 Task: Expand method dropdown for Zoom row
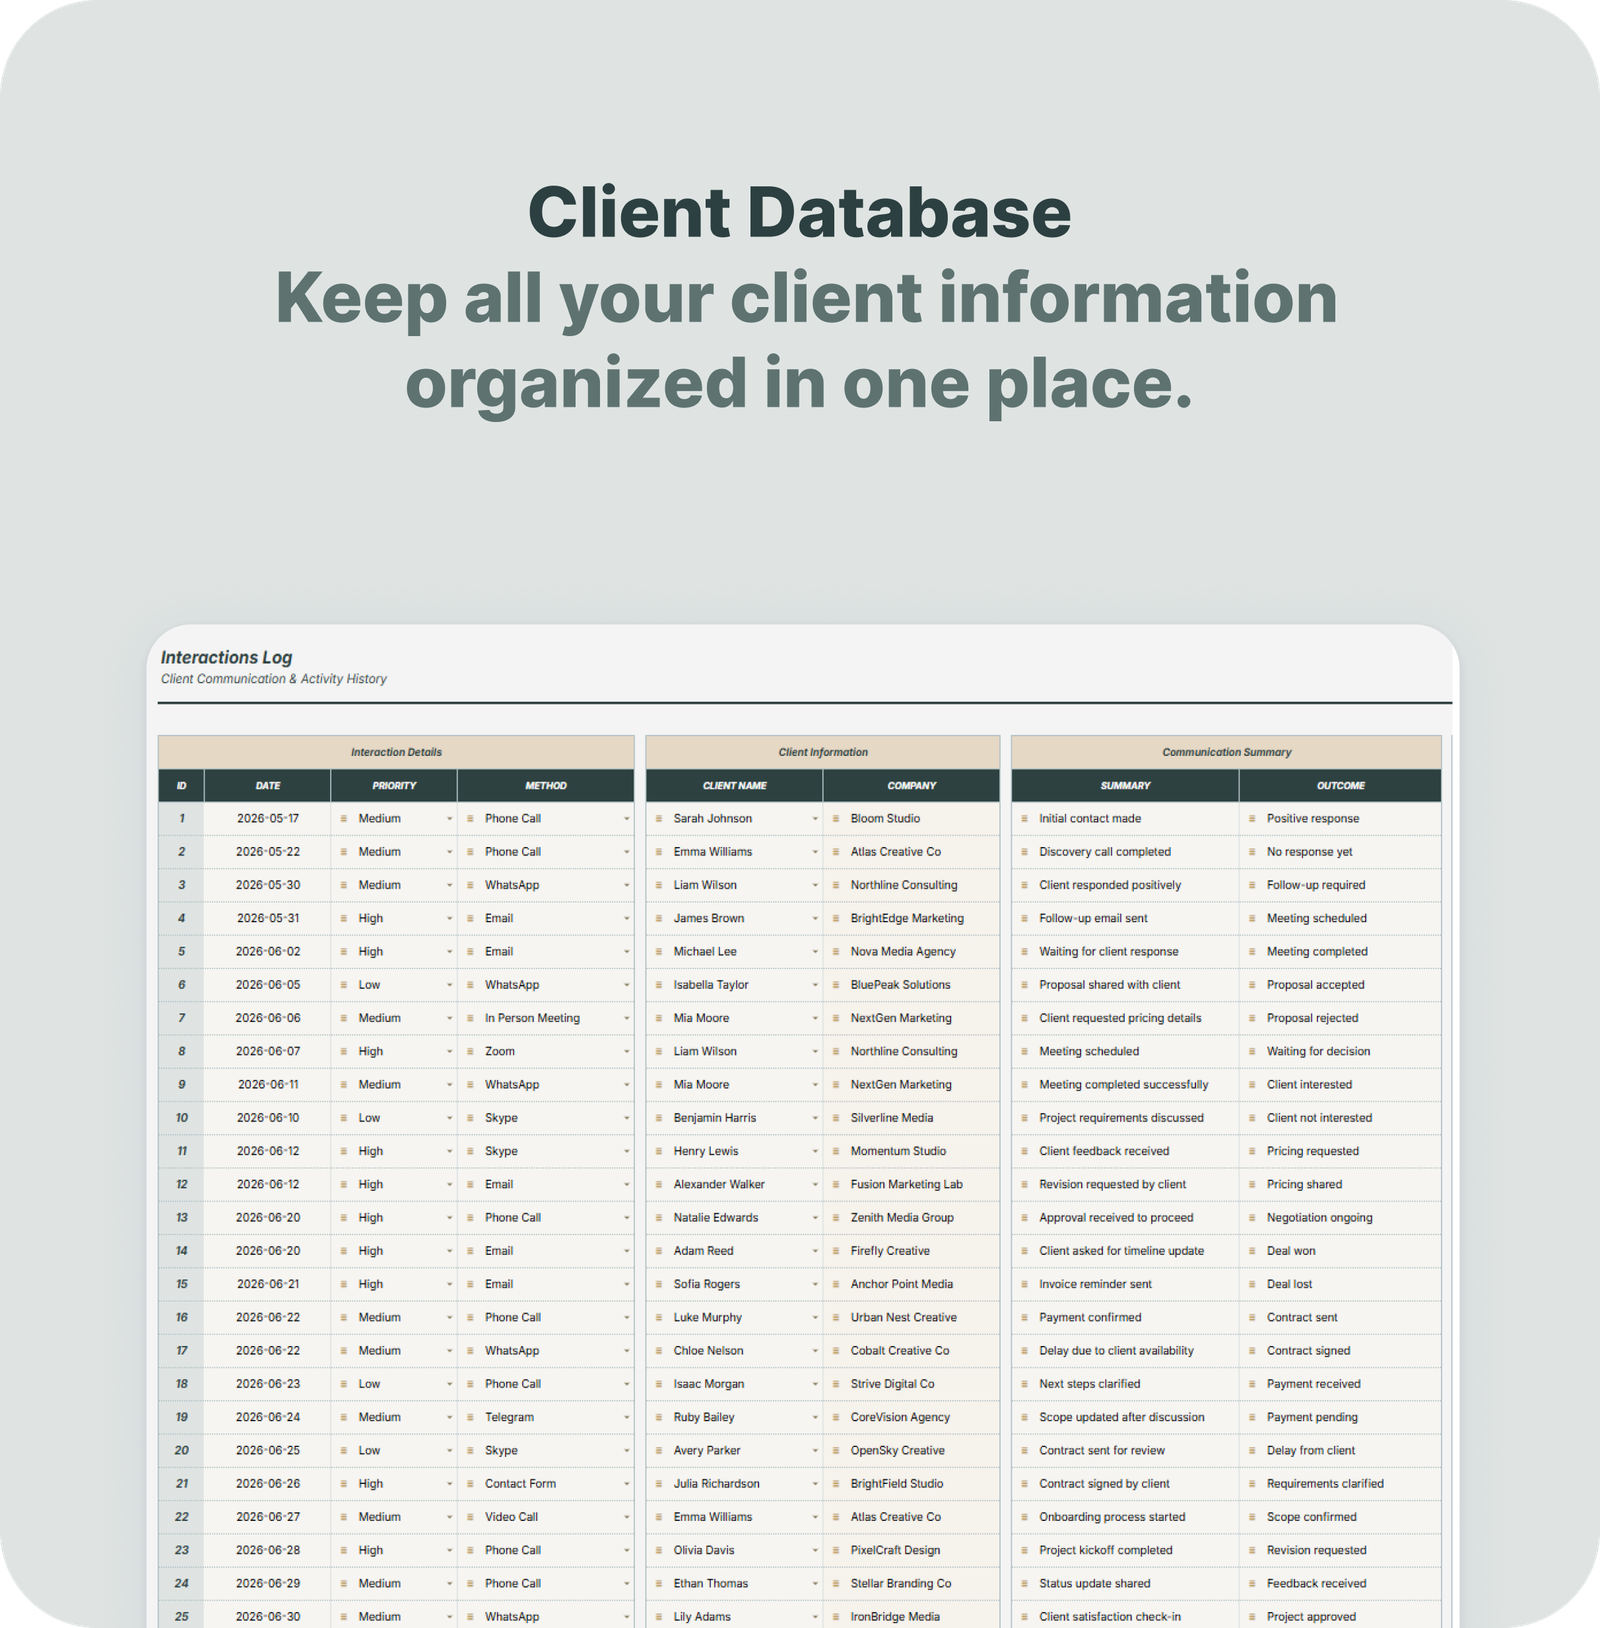coord(627,1052)
